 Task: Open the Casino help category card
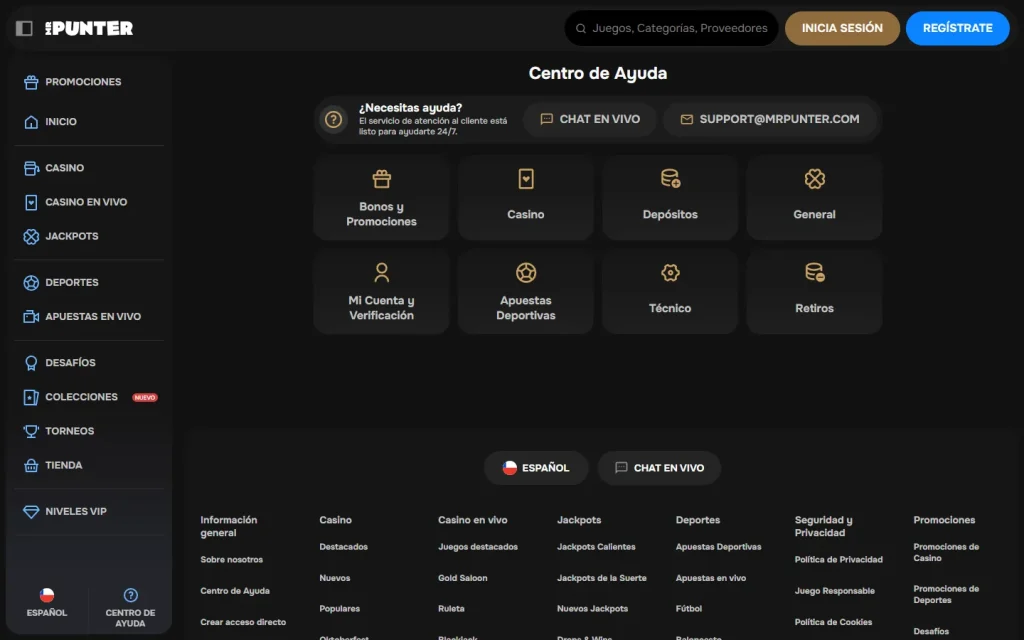tap(526, 197)
